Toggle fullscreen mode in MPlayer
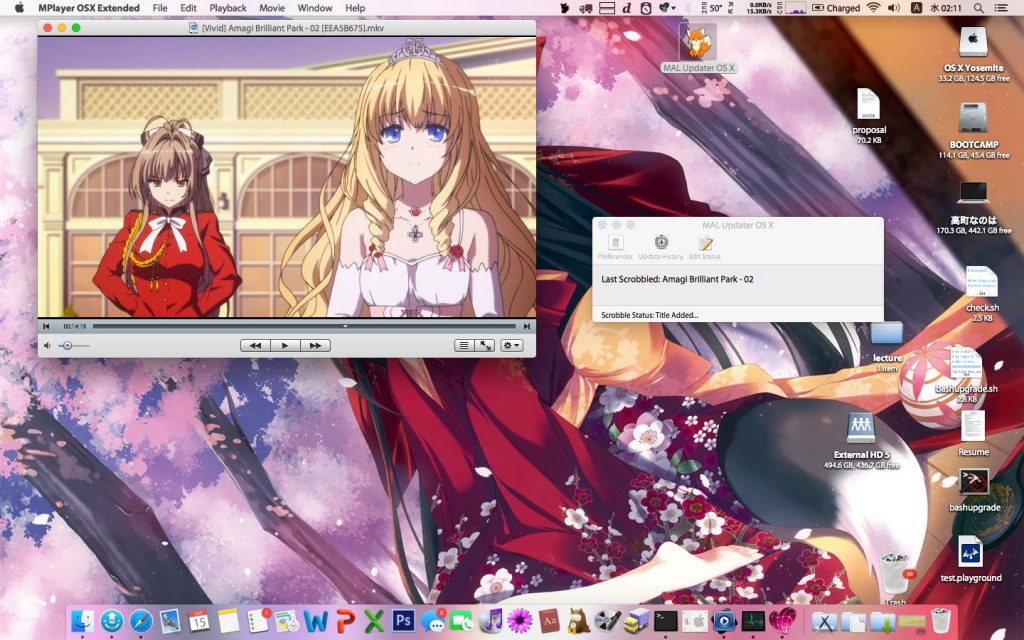This screenshot has width=1024, height=640. pyautogui.click(x=485, y=345)
